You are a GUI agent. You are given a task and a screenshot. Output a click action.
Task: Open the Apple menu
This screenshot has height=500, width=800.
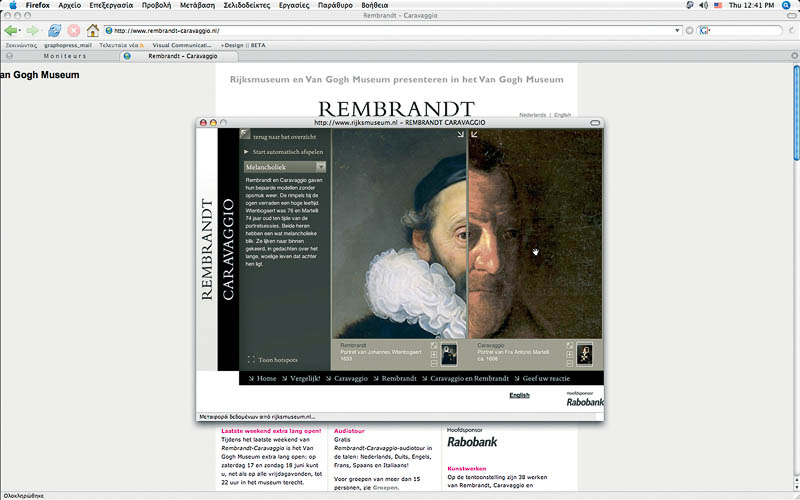[x=13, y=5]
